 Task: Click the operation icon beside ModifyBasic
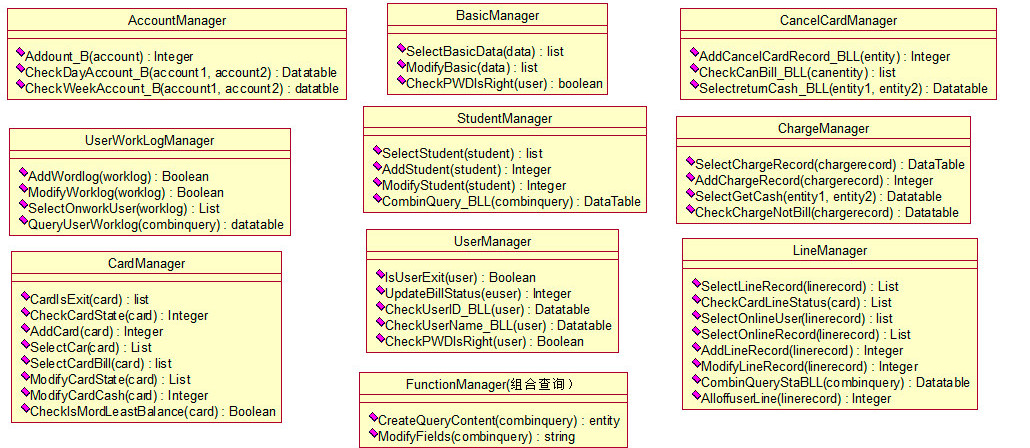pos(401,66)
